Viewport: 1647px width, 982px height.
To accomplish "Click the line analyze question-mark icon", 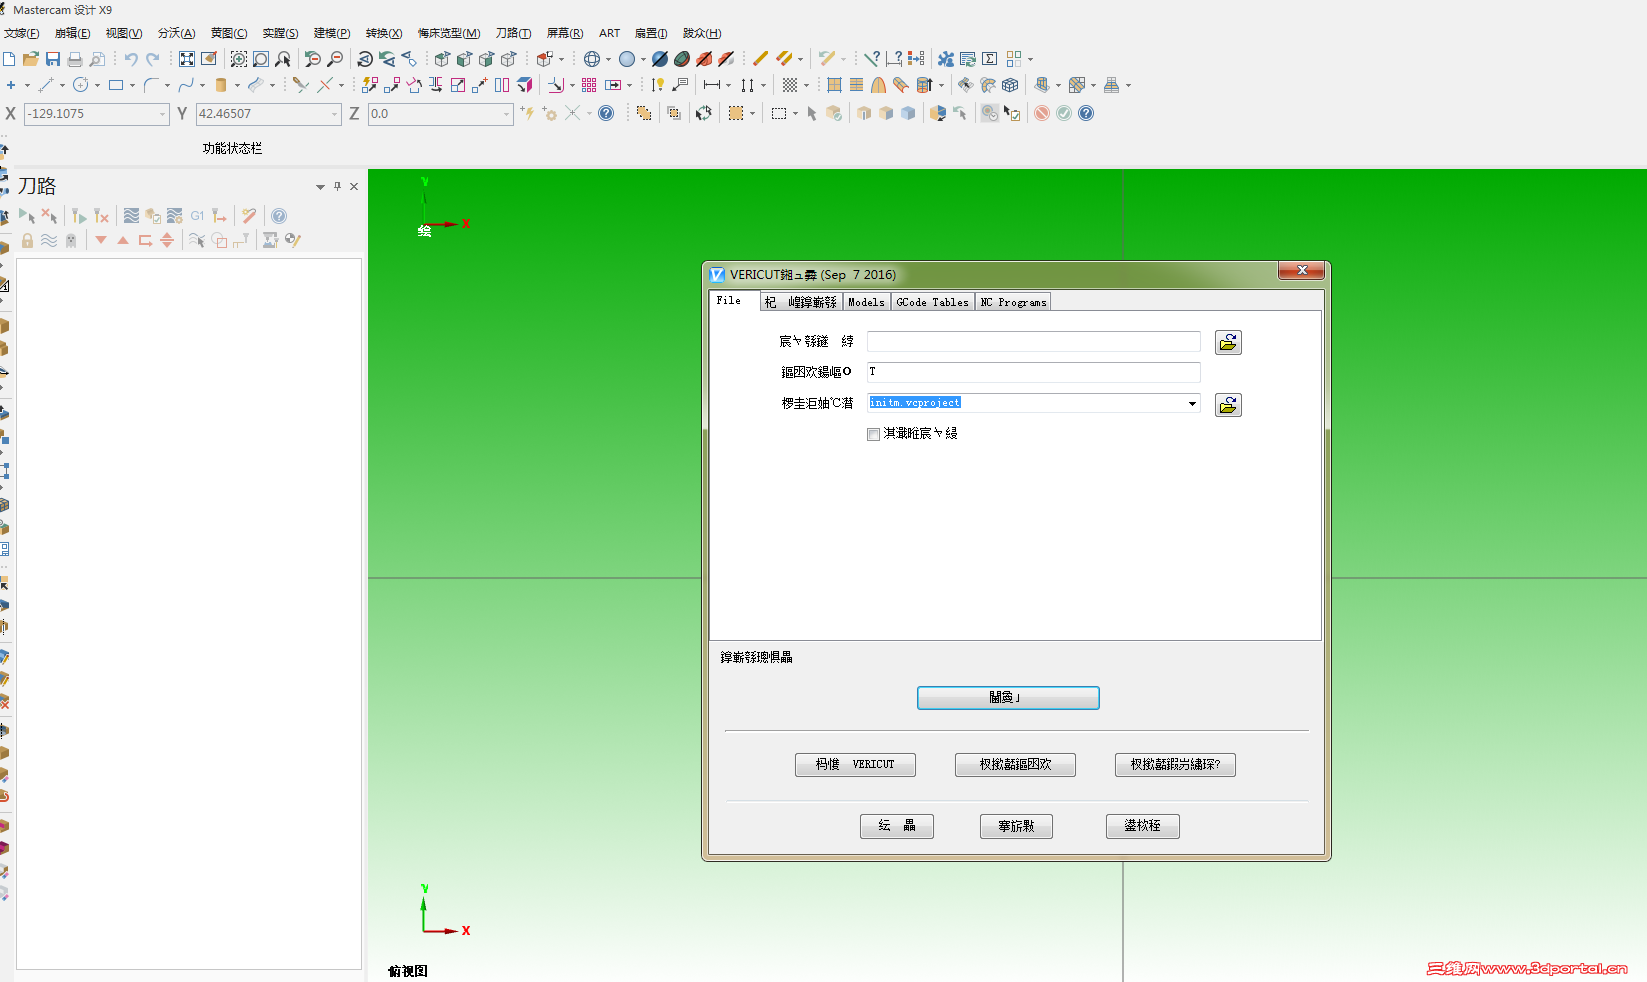I will (x=872, y=59).
